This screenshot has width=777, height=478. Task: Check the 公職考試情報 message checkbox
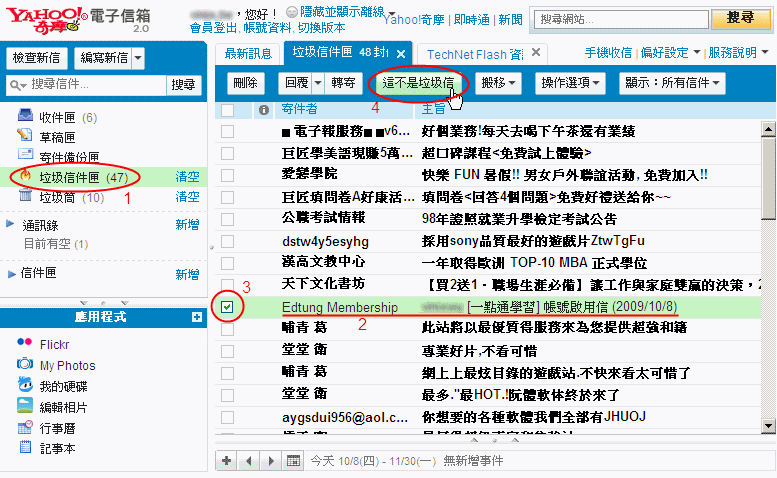pos(227,219)
